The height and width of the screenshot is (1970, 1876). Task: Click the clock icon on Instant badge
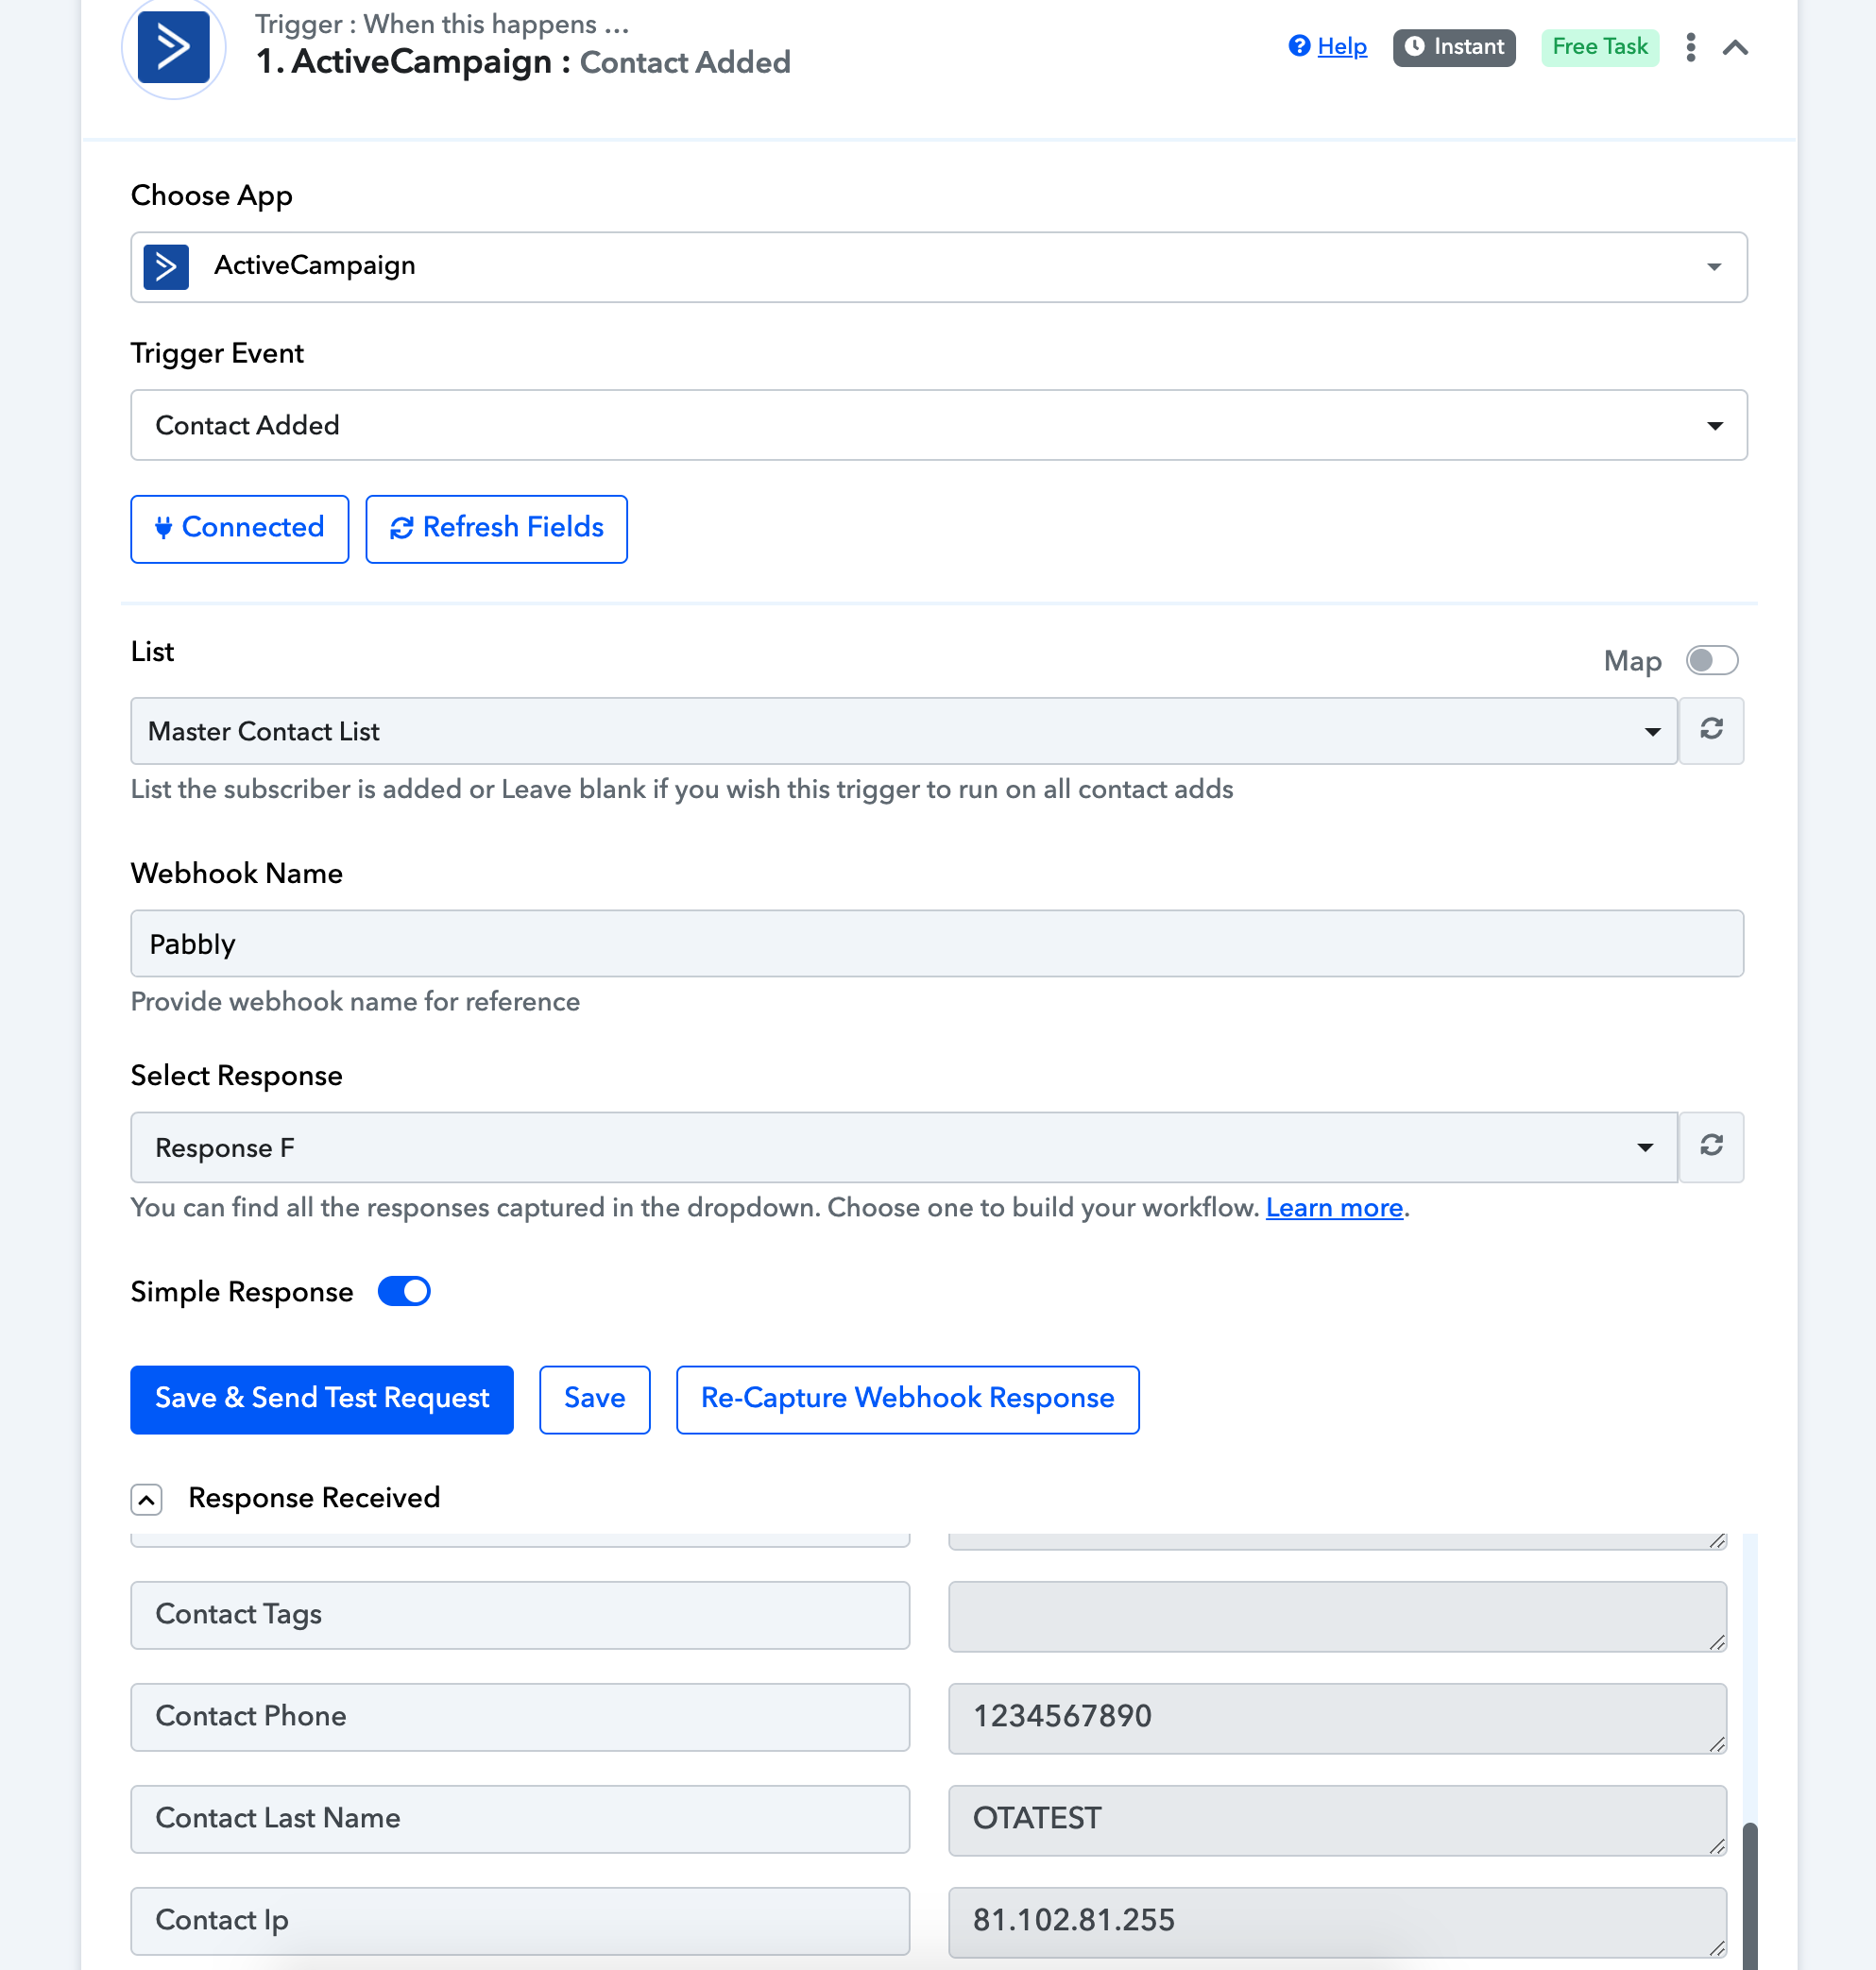[1414, 47]
